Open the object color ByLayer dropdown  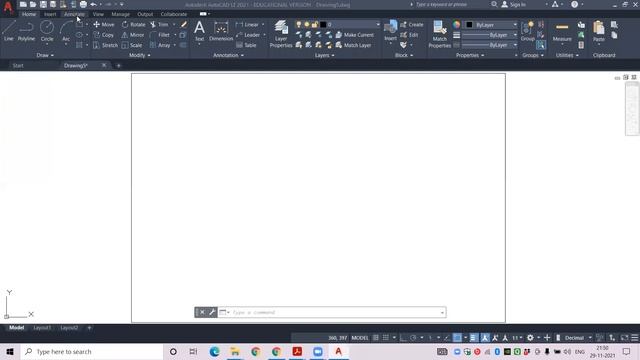point(491,25)
